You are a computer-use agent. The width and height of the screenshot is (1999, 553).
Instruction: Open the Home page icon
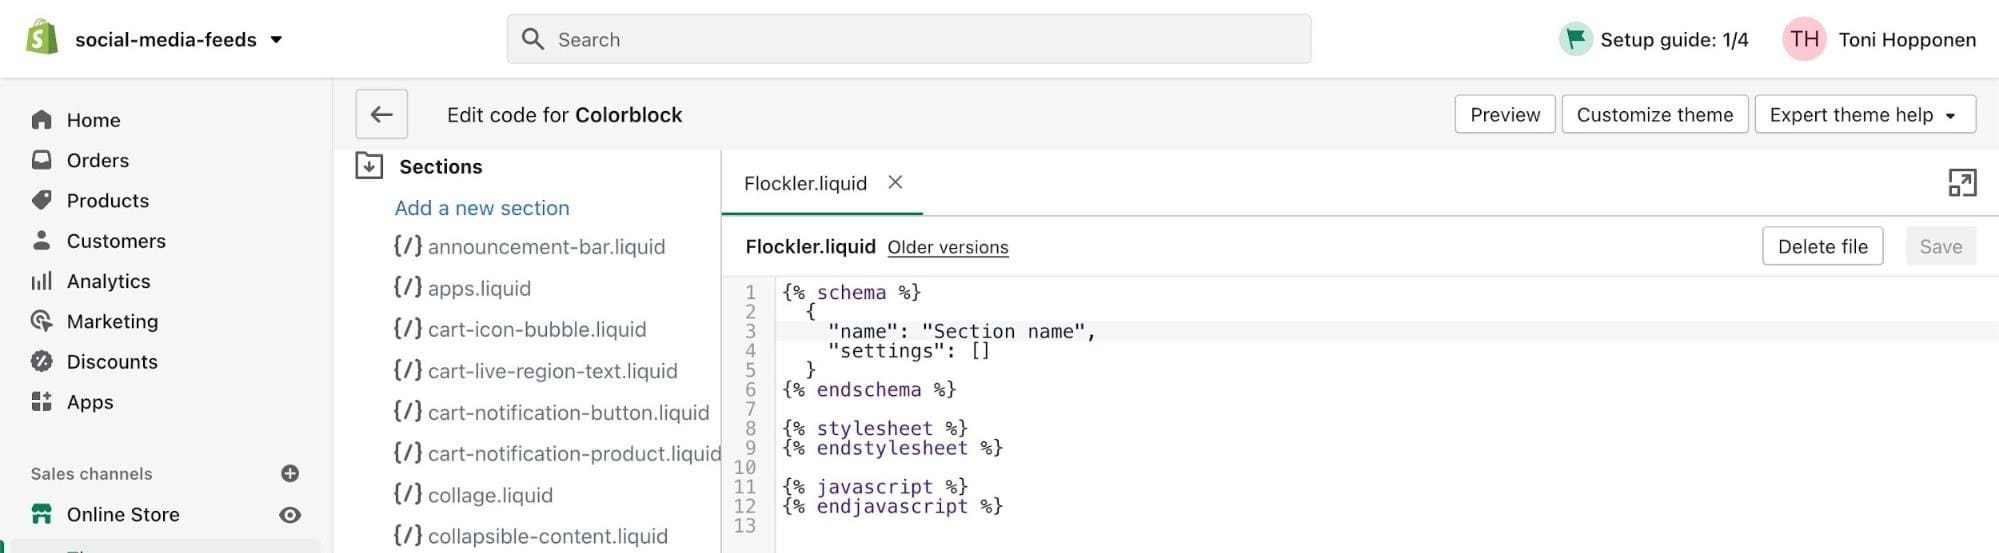click(x=42, y=120)
